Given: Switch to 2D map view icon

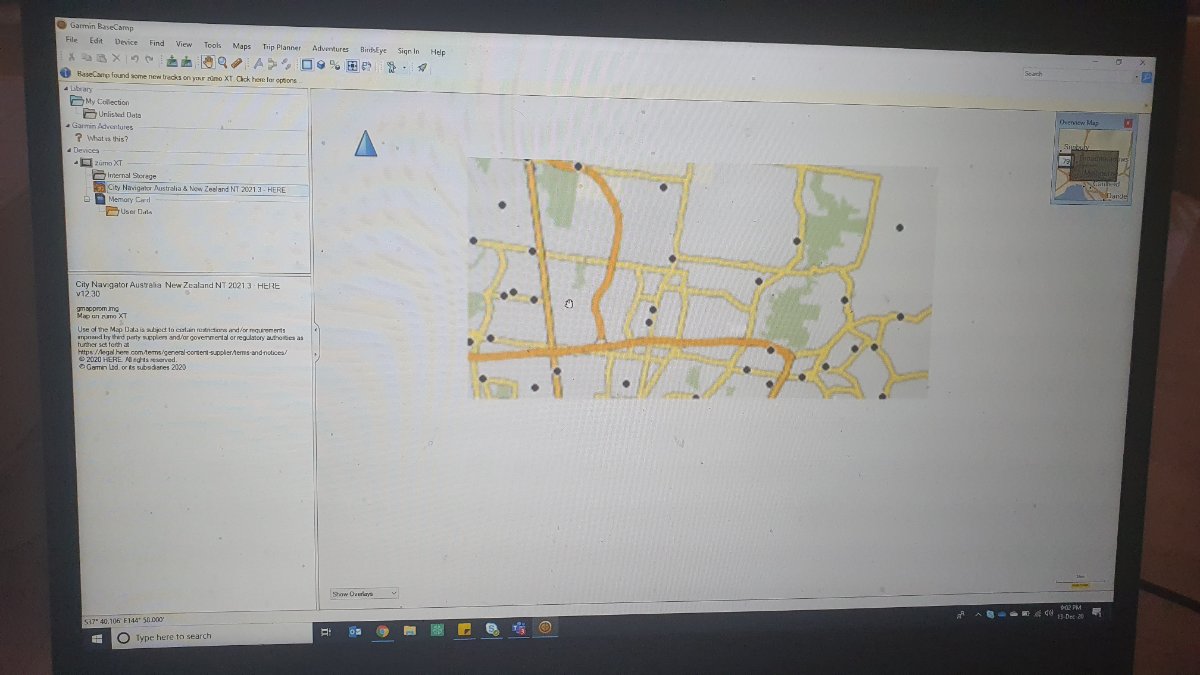Looking at the screenshot, I should tap(307, 65).
